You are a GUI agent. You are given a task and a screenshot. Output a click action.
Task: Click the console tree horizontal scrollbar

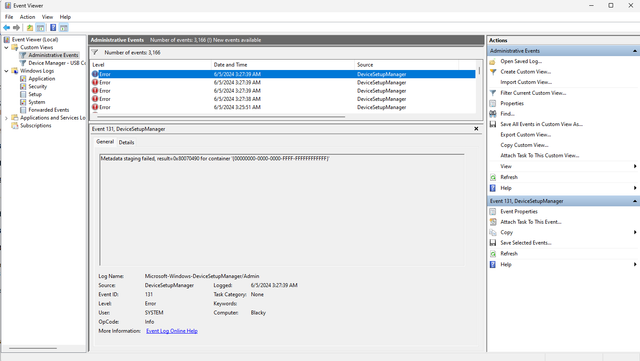pyautogui.click(x=33, y=348)
